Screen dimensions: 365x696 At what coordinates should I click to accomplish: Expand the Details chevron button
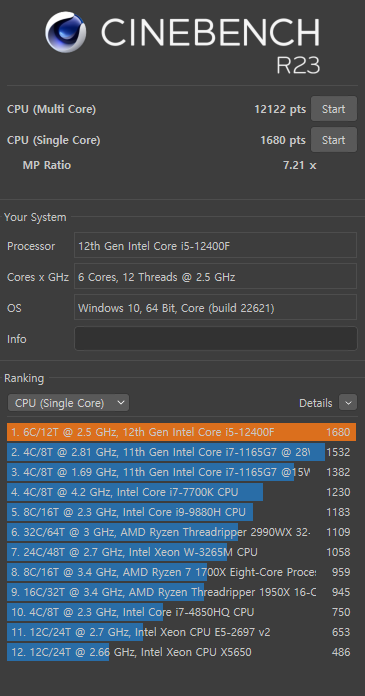tap(348, 403)
